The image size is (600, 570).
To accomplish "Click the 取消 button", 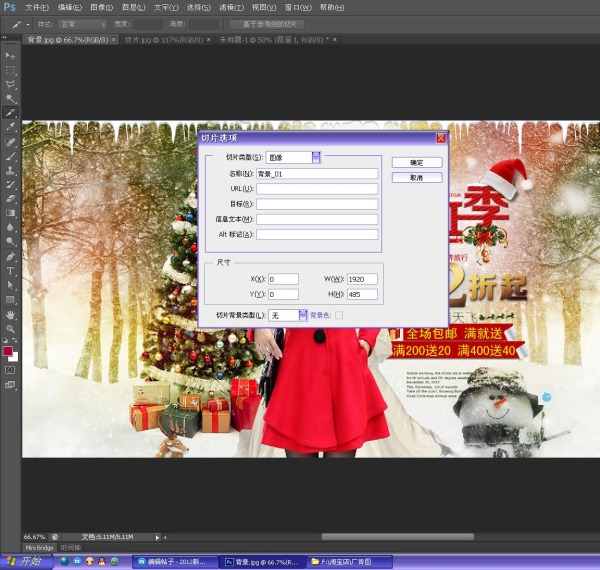I will pos(416,177).
